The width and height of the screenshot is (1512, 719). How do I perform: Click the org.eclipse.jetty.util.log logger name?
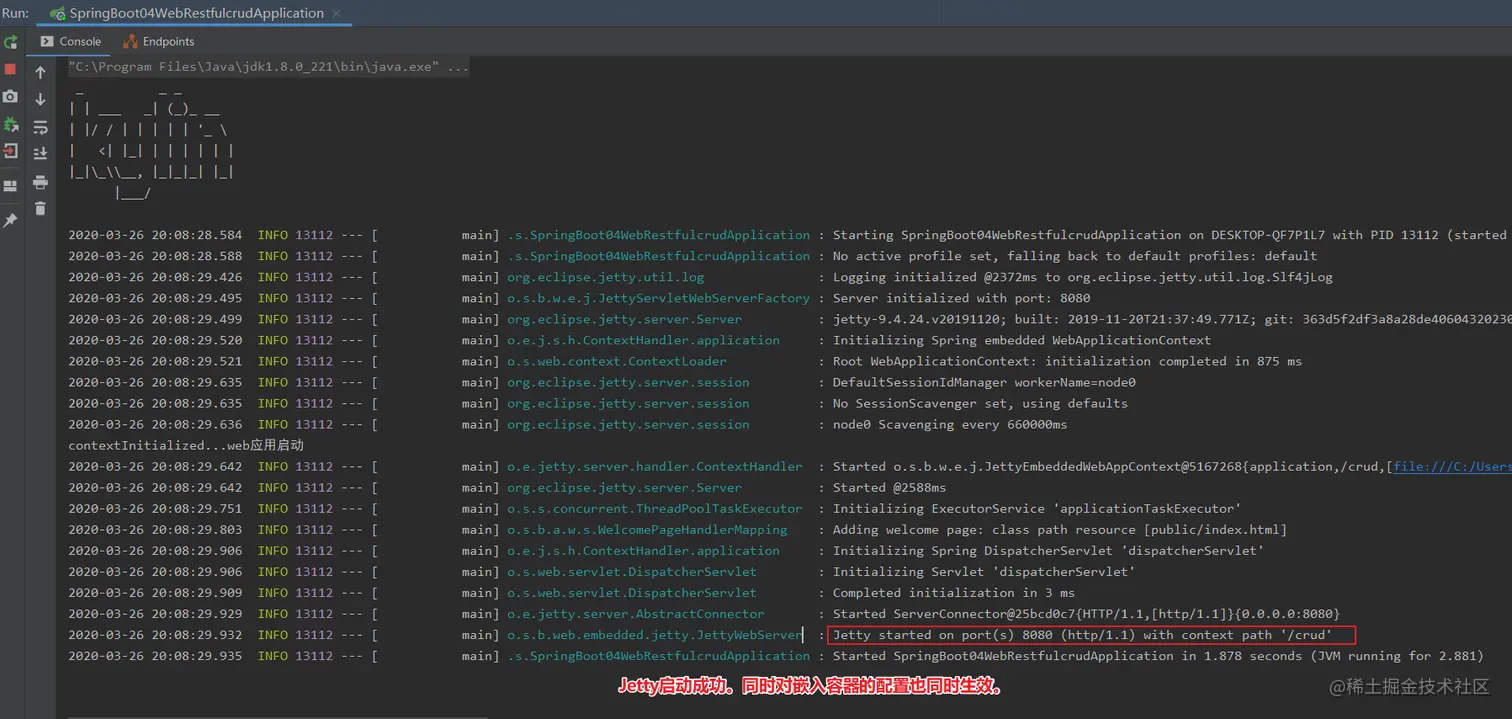[x=606, y=277]
